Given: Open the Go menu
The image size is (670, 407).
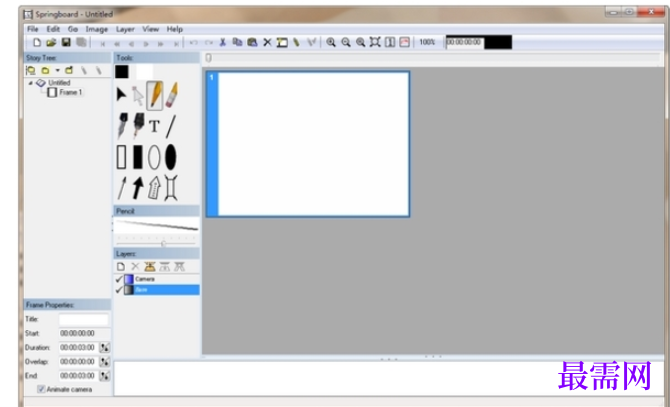Looking at the screenshot, I should tap(73, 29).
